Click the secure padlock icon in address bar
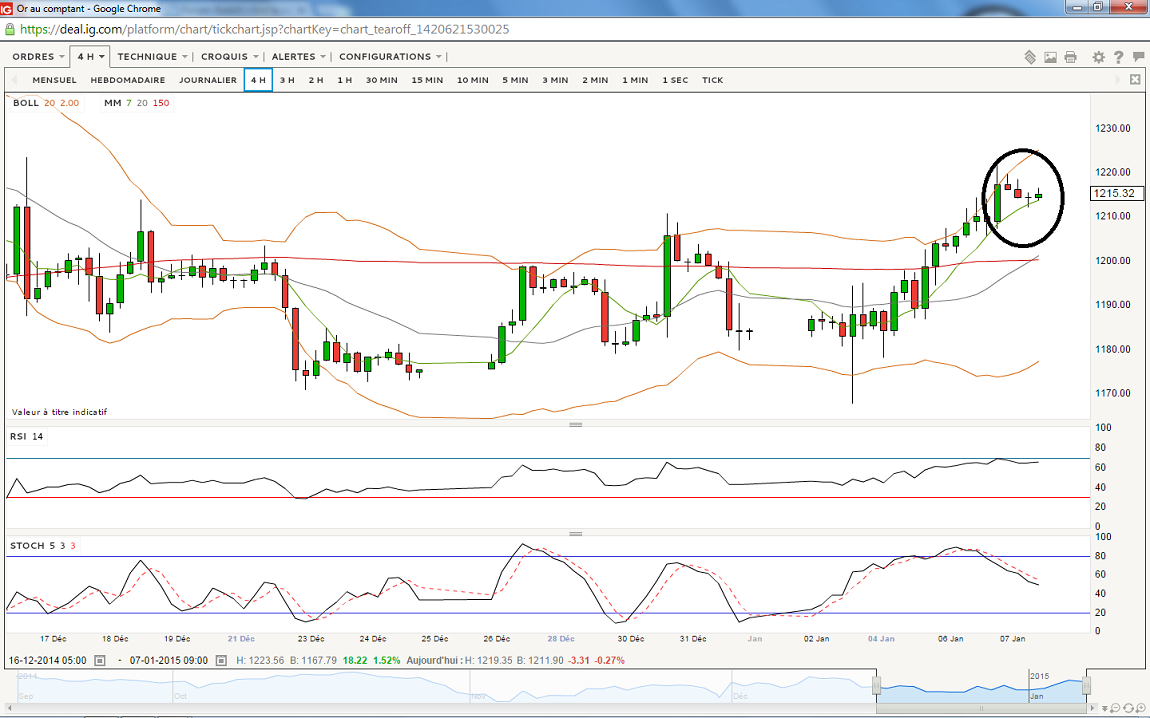1150x718 pixels. coord(10,29)
